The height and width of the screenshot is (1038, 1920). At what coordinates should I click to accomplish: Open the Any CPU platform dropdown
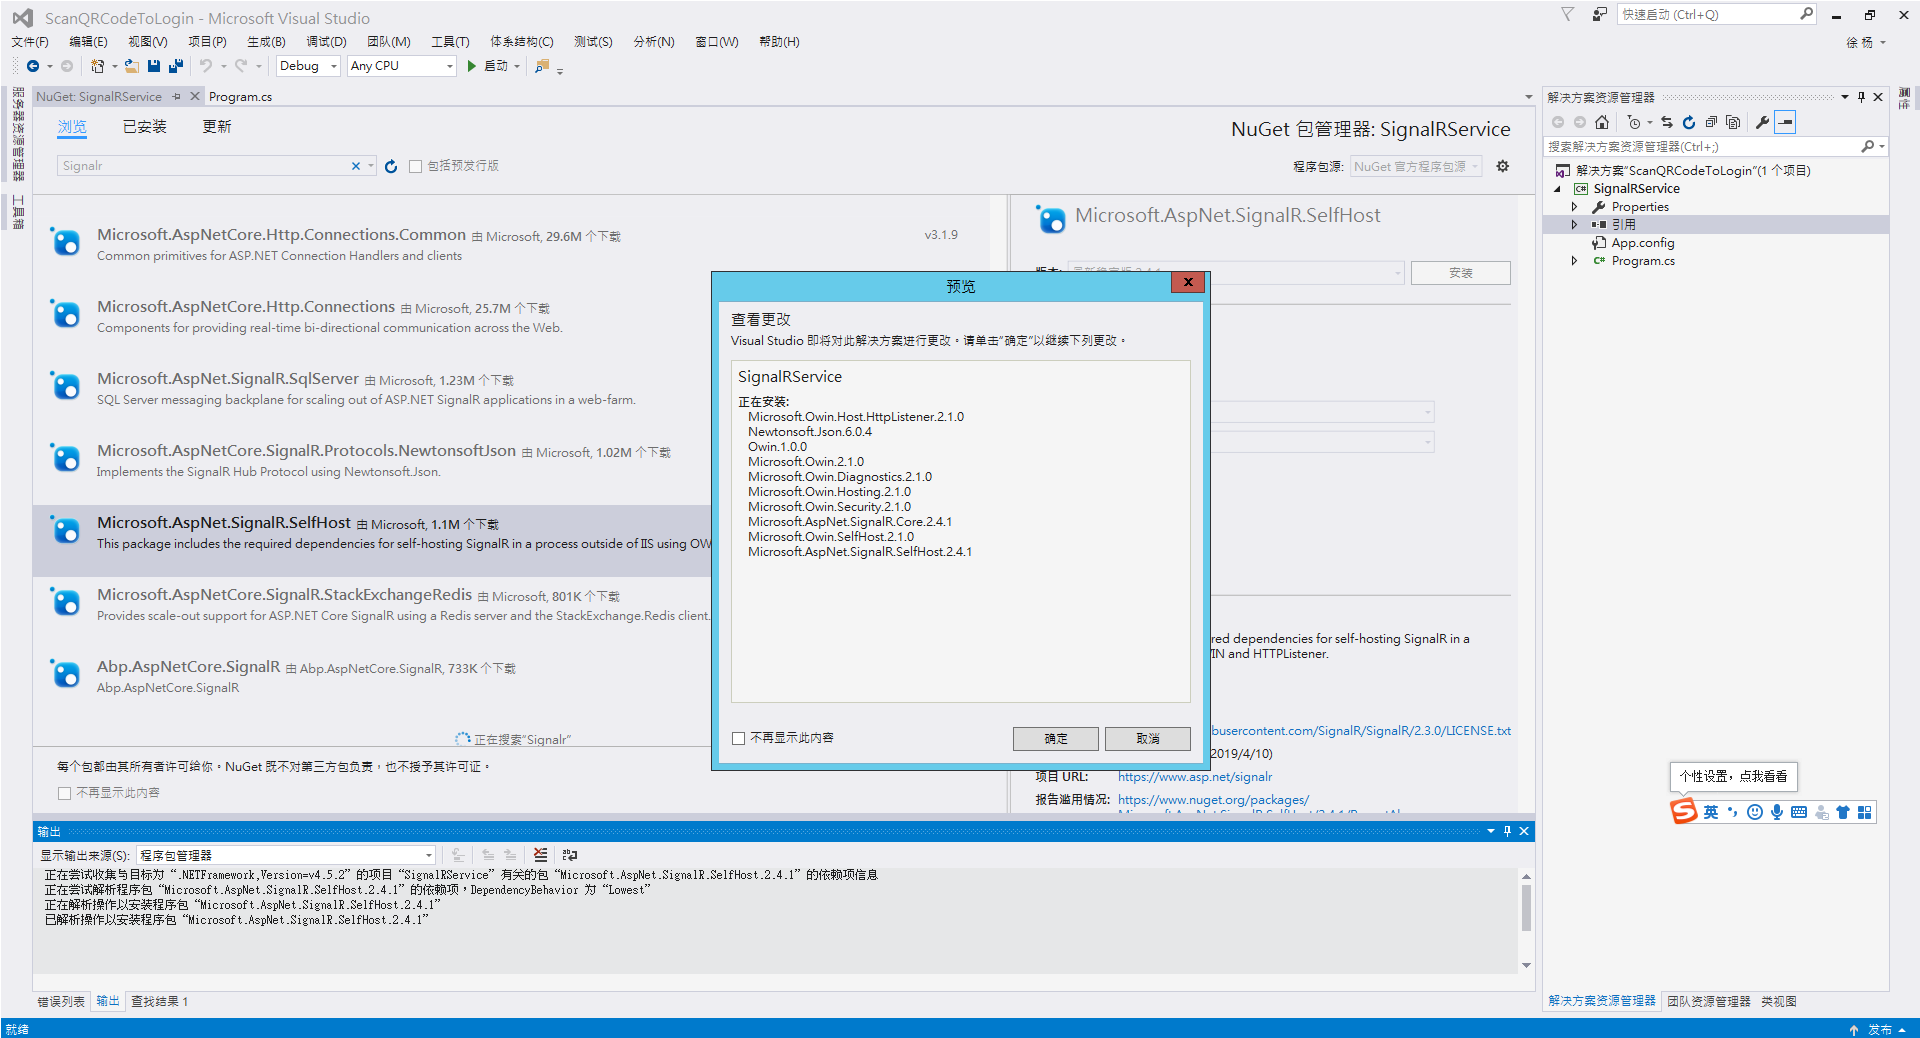coord(400,66)
